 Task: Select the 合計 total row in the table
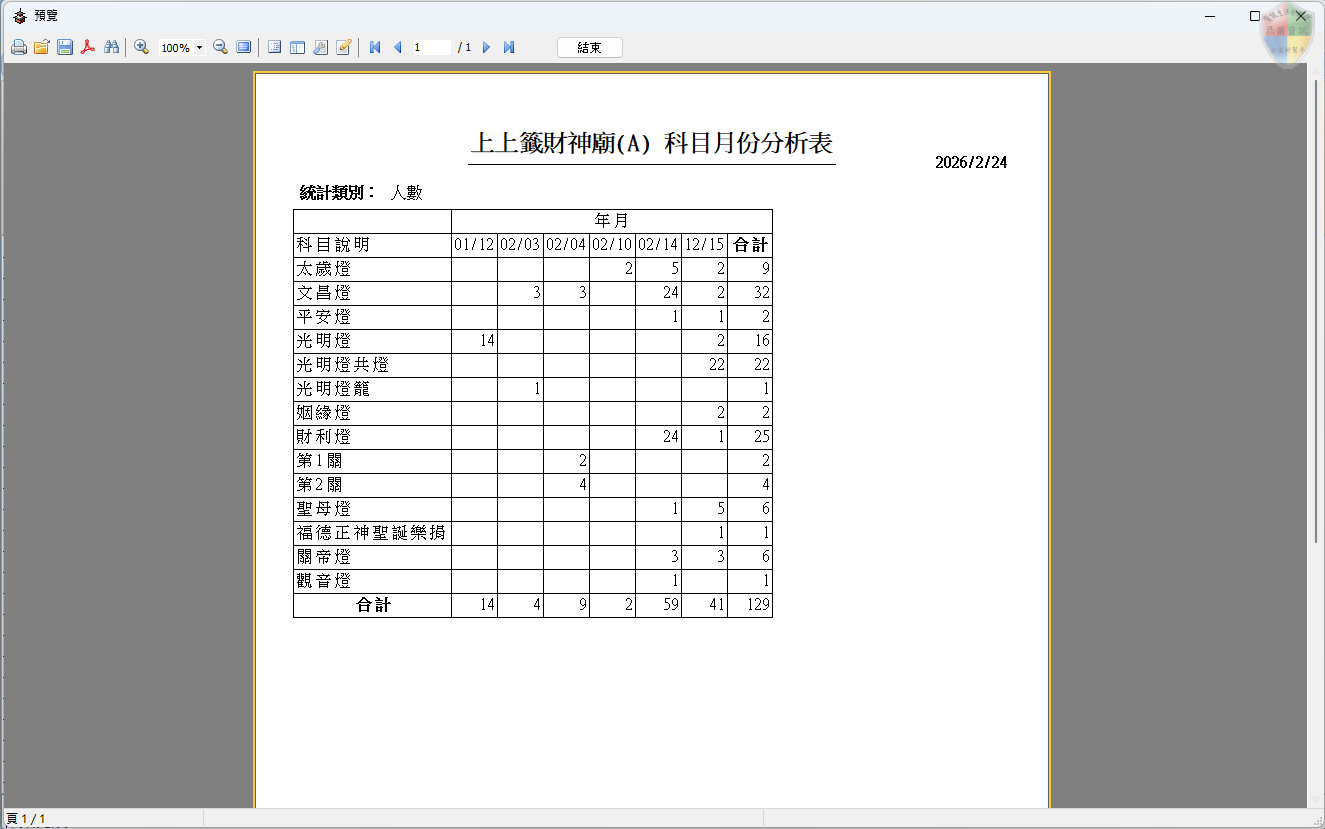[371, 604]
